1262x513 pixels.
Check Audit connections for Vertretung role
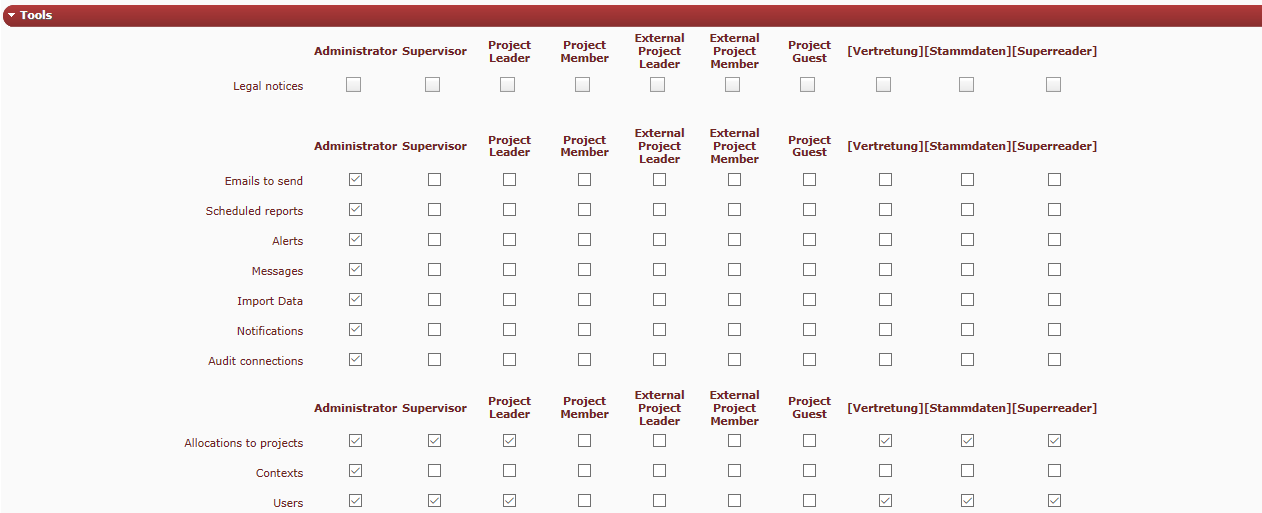tap(885, 360)
